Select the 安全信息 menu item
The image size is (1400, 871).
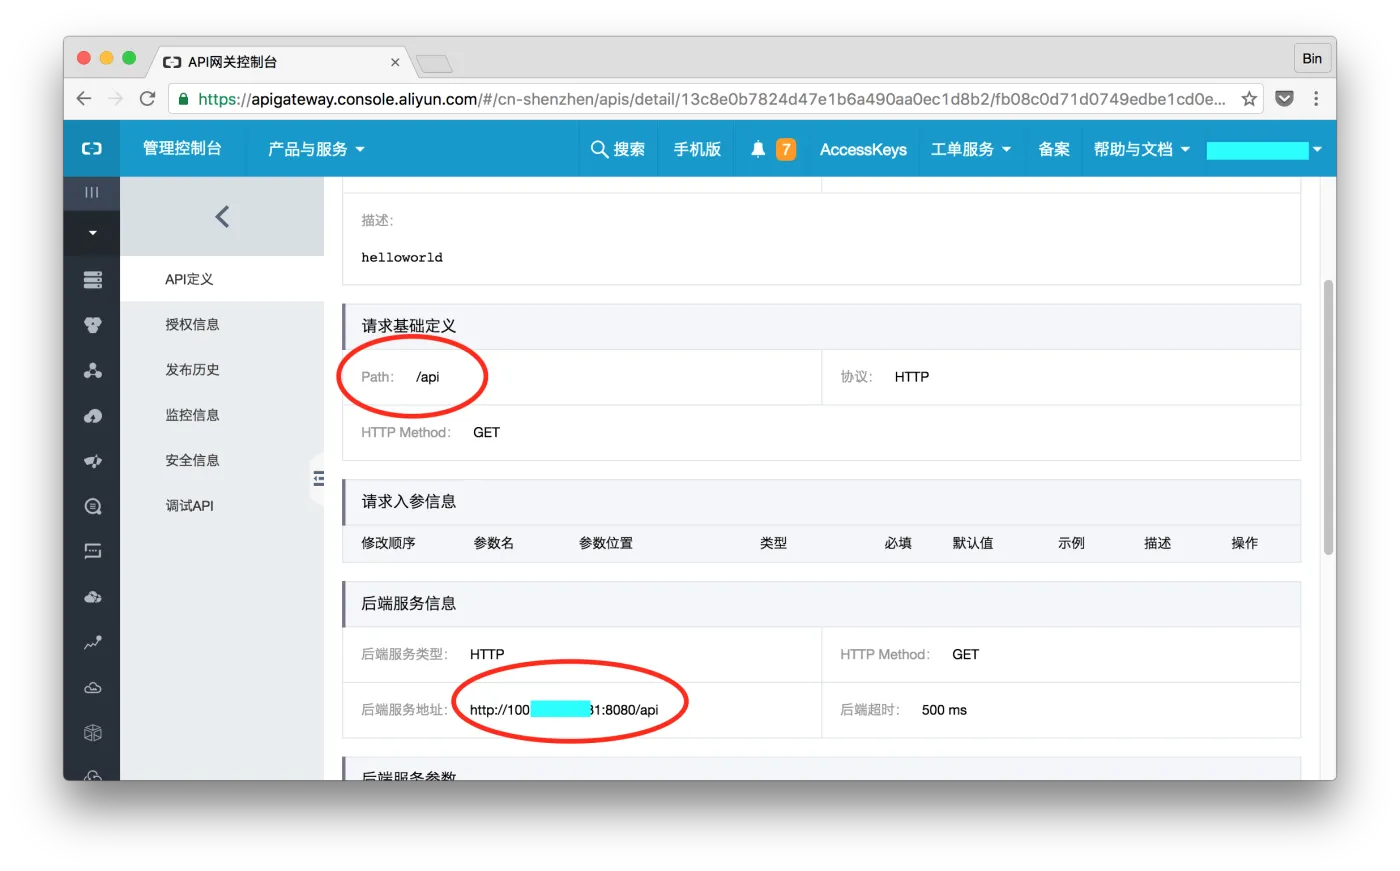click(222, 460)
